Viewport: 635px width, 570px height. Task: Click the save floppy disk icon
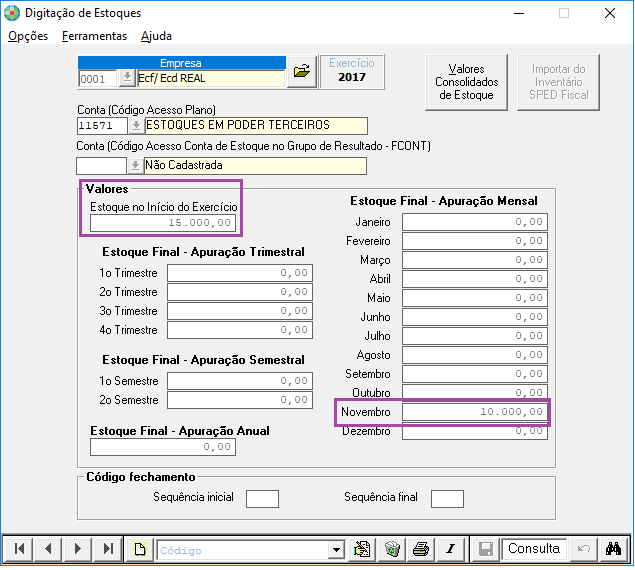486,549
